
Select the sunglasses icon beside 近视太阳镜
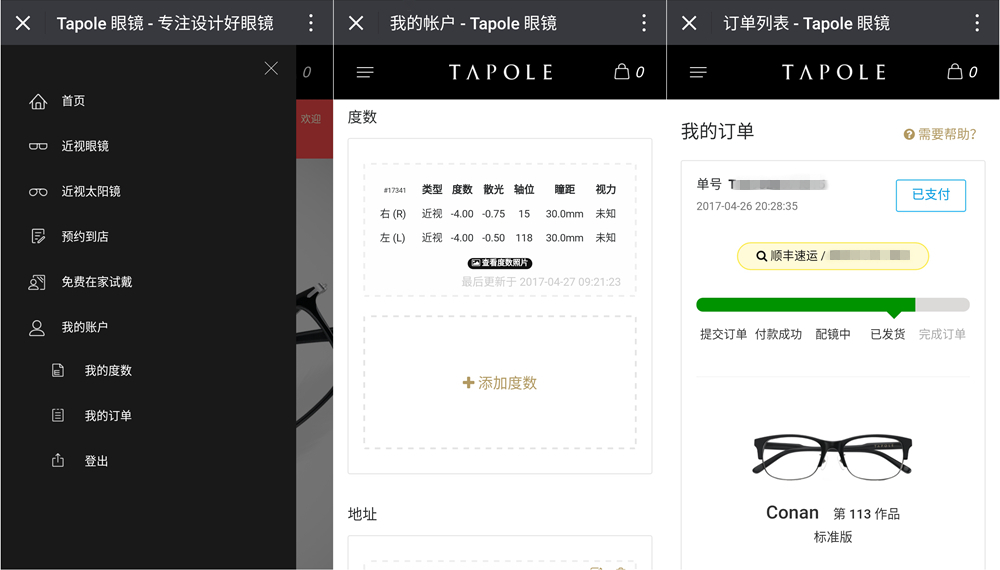tap(38, 191)
